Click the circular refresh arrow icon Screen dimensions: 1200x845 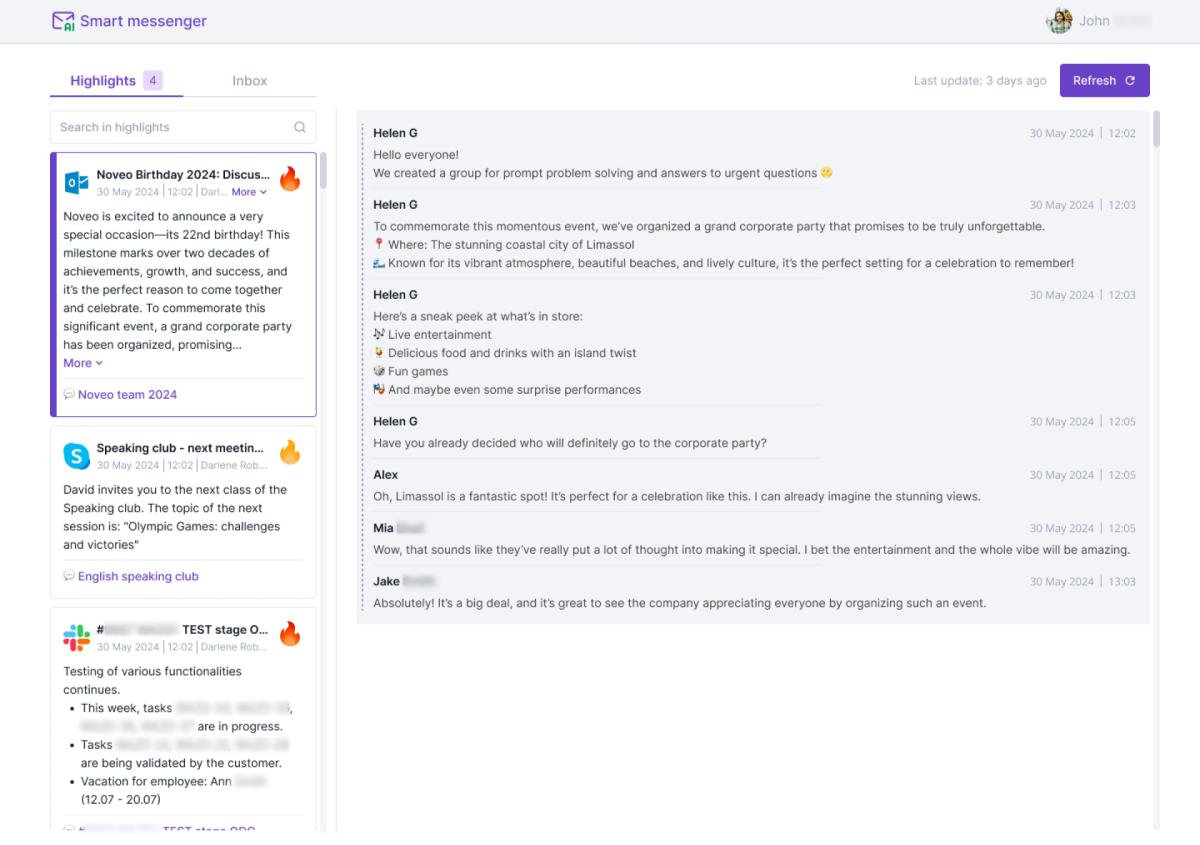[x=1129, y=80]
